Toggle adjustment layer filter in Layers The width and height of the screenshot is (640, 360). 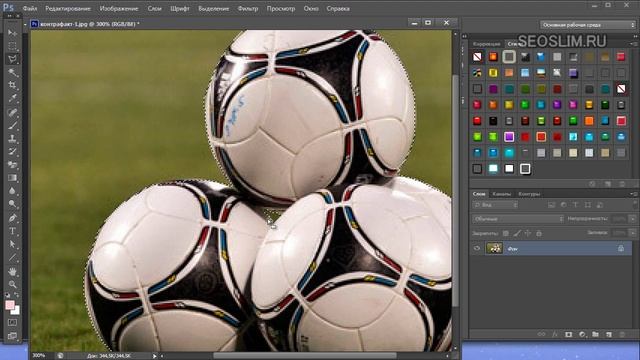tap(564, 205)
